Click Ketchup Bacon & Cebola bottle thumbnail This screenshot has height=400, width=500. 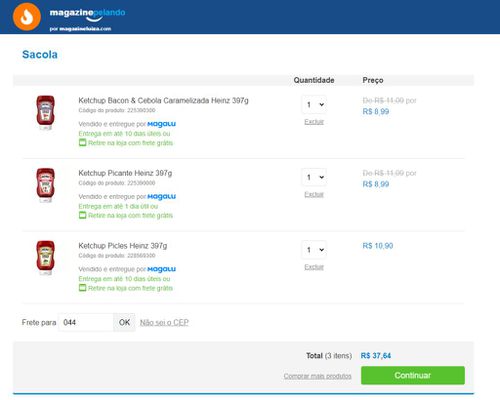(45, 112)
